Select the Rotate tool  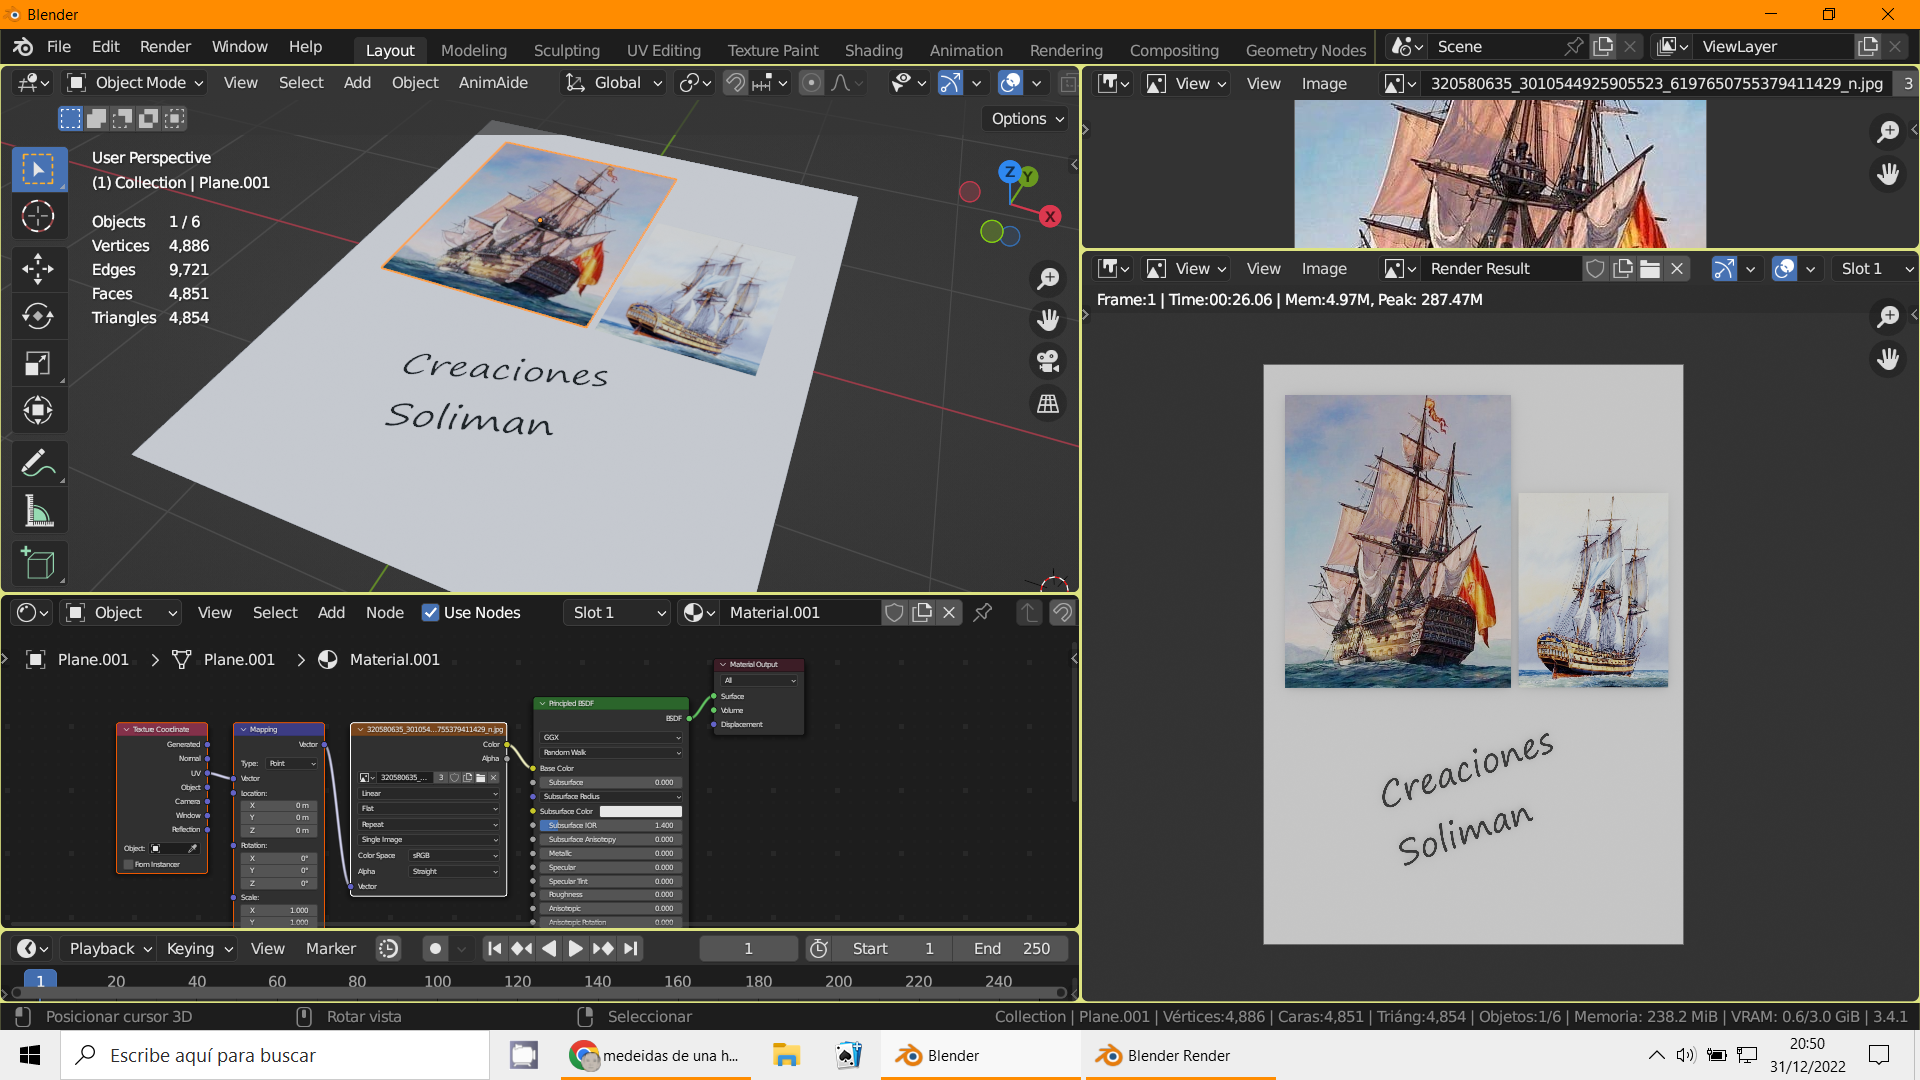38,316
